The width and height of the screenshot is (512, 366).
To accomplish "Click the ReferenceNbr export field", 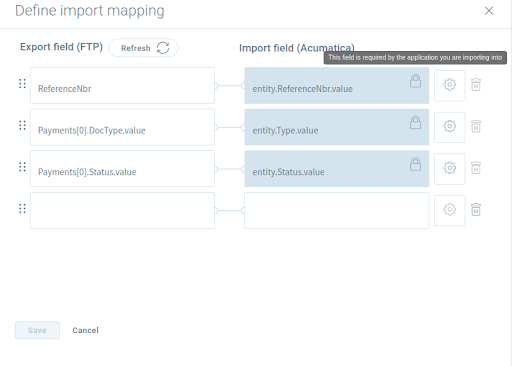I will (122, 86).
